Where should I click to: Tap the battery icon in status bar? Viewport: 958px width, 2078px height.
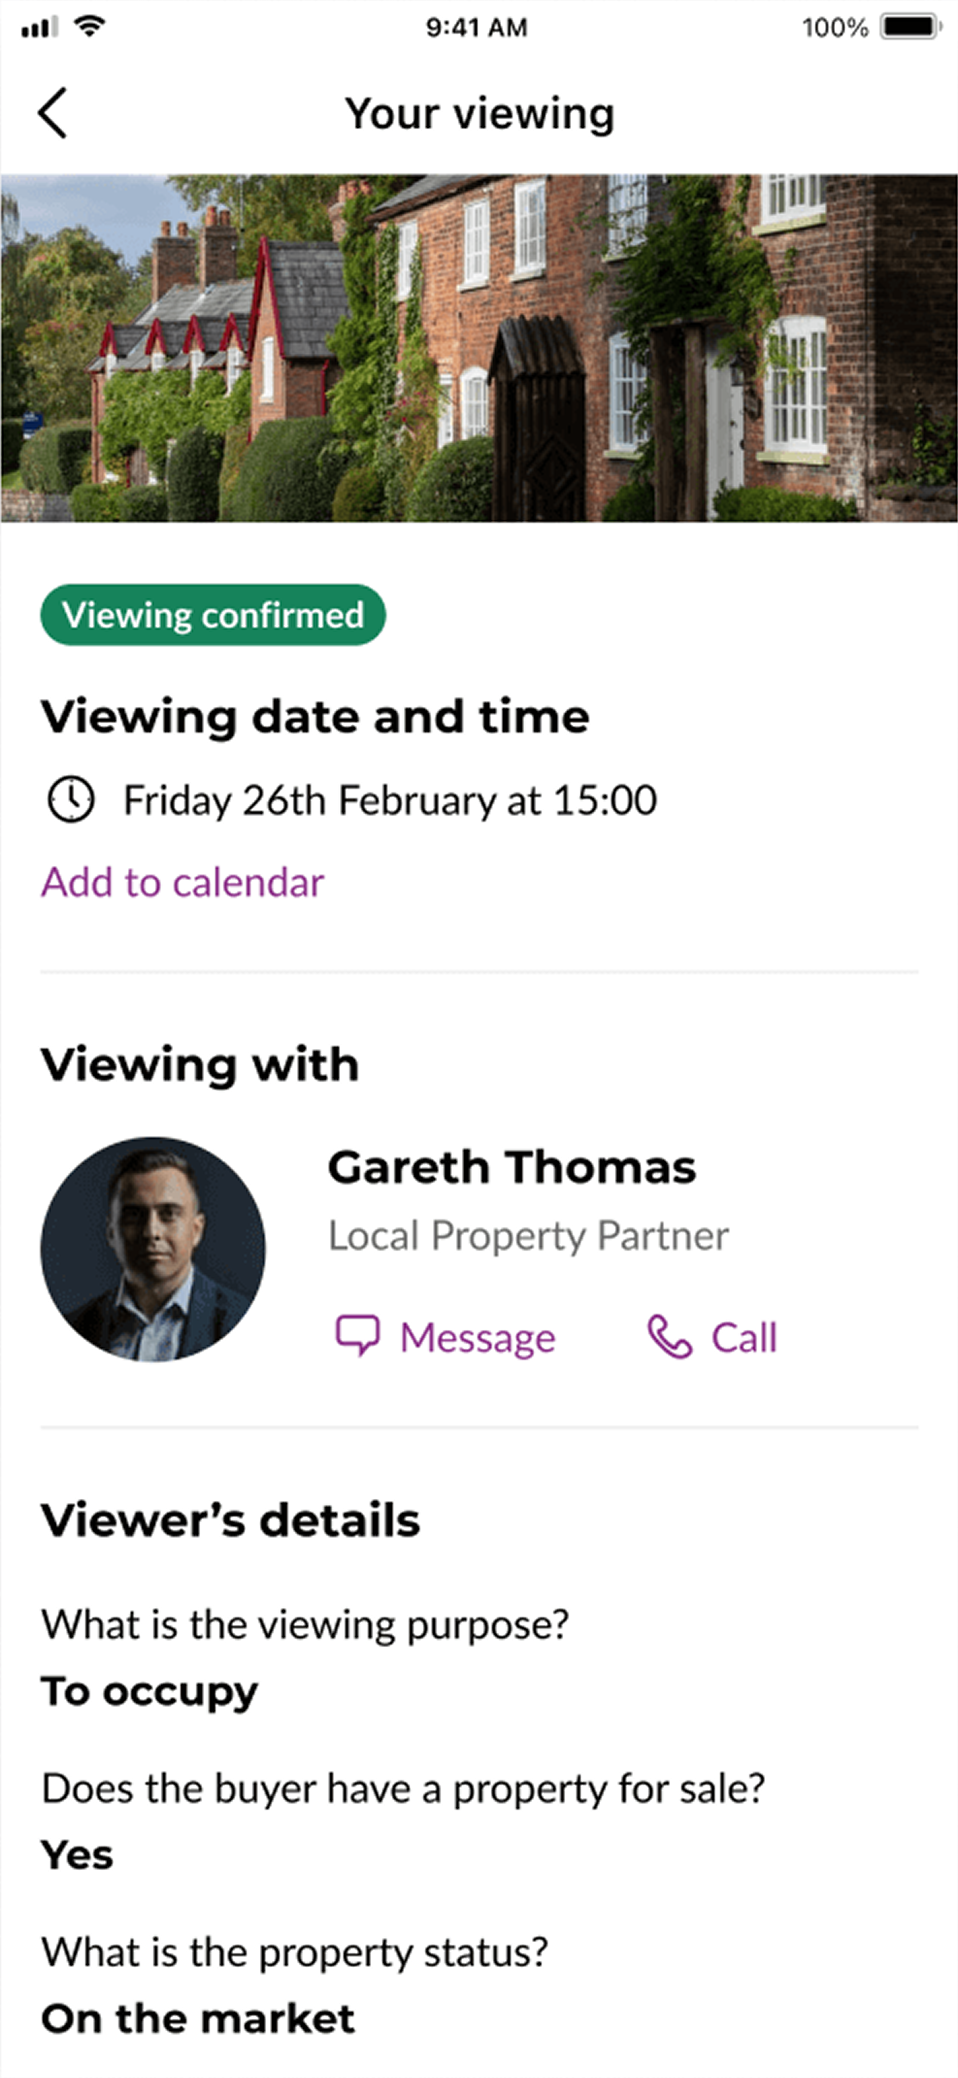(x=909, y=27)
